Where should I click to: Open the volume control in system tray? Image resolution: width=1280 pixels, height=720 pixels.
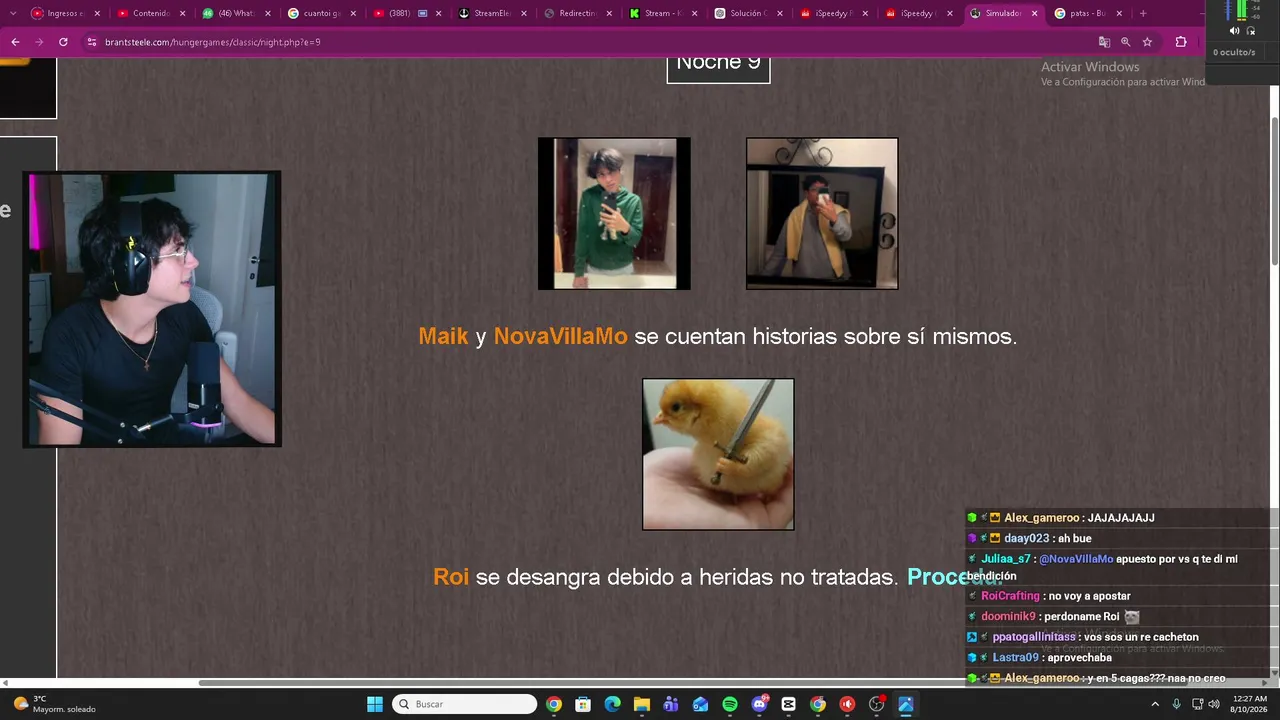(1214, 704)
